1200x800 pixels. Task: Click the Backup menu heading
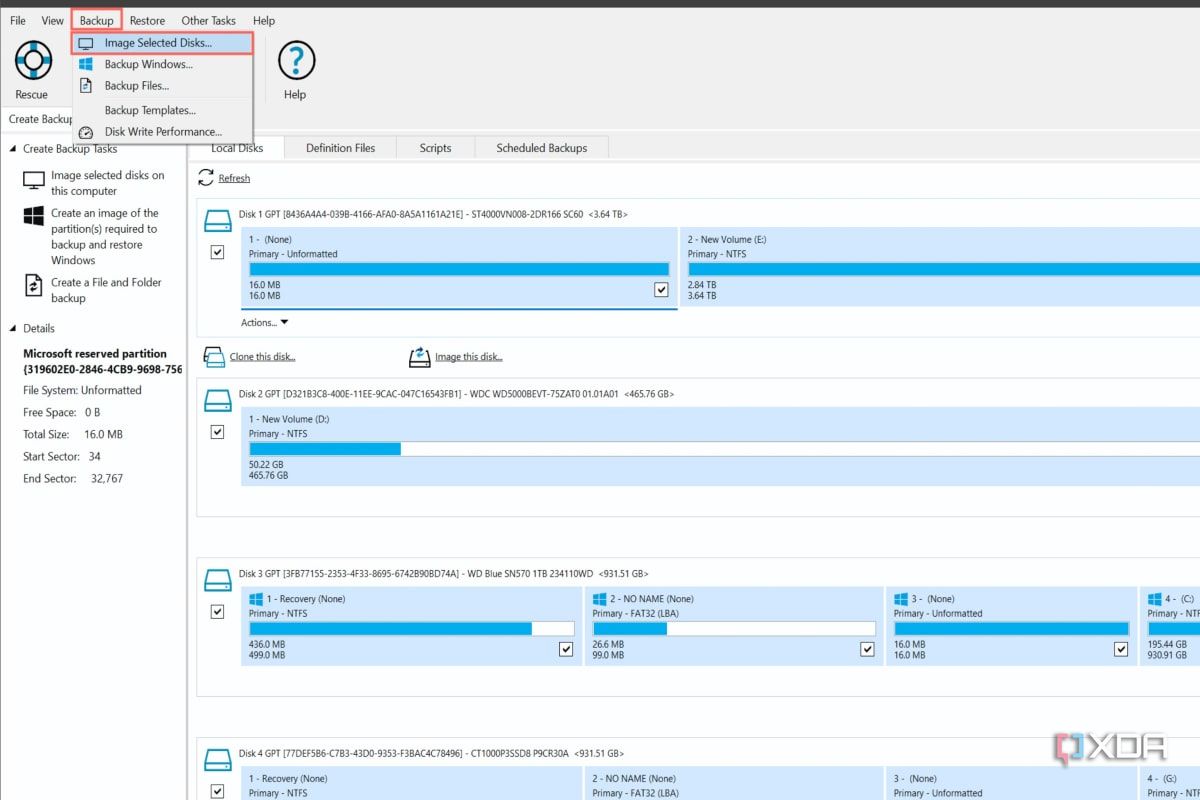(x=97, y=20)
